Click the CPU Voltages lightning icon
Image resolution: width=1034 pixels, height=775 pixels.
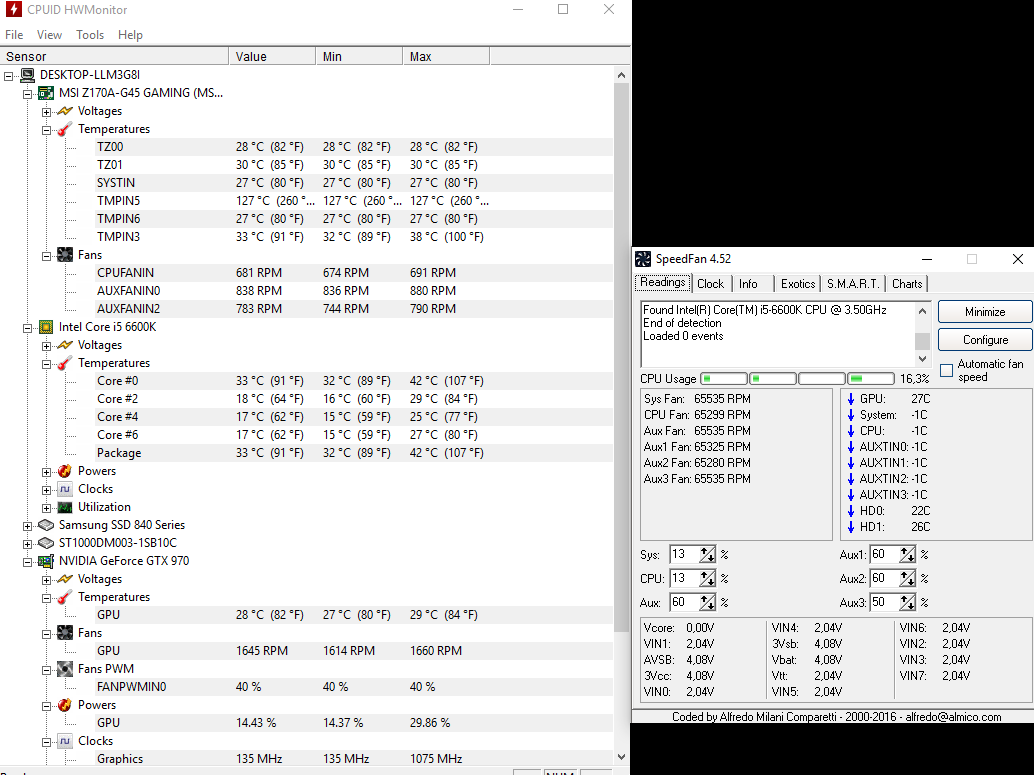tap(65, 345)
